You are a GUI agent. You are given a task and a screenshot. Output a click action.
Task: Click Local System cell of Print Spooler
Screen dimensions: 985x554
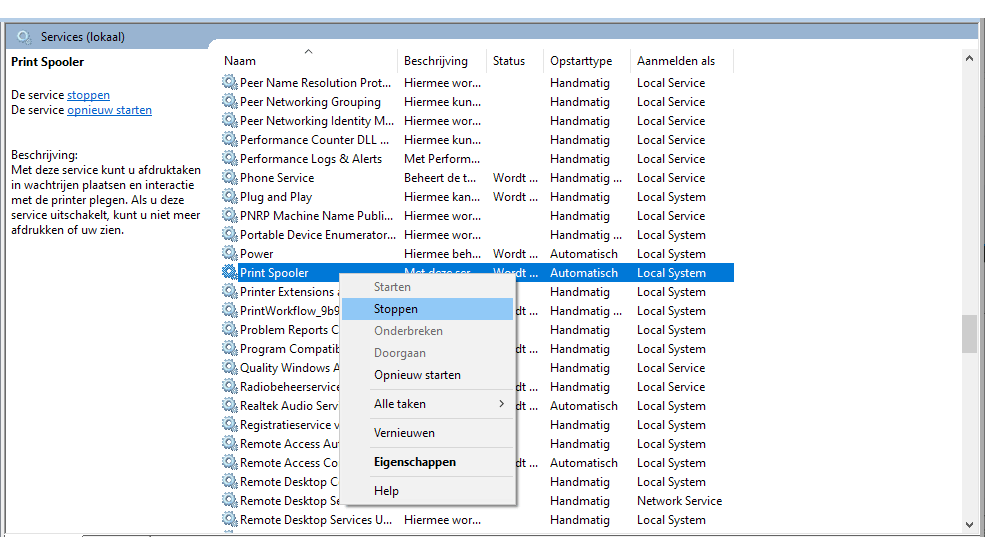coord(671,273)
